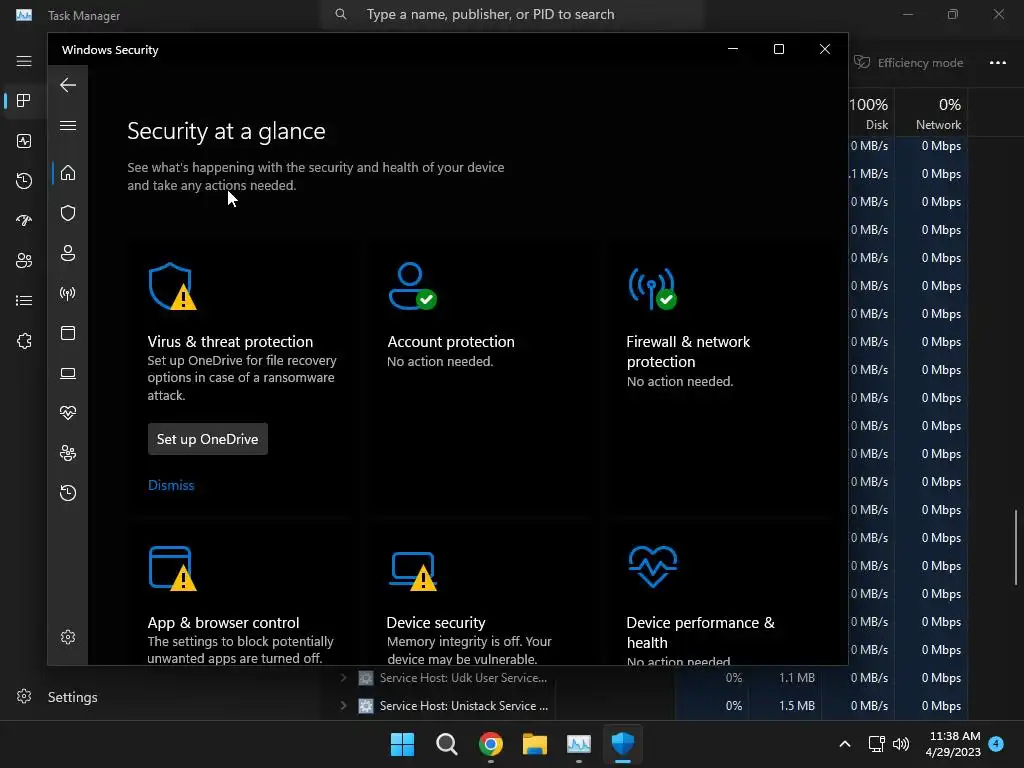Open Task Manager more options ellipsis
Viewport: 1024px width, 768px height.
[998, 63]
